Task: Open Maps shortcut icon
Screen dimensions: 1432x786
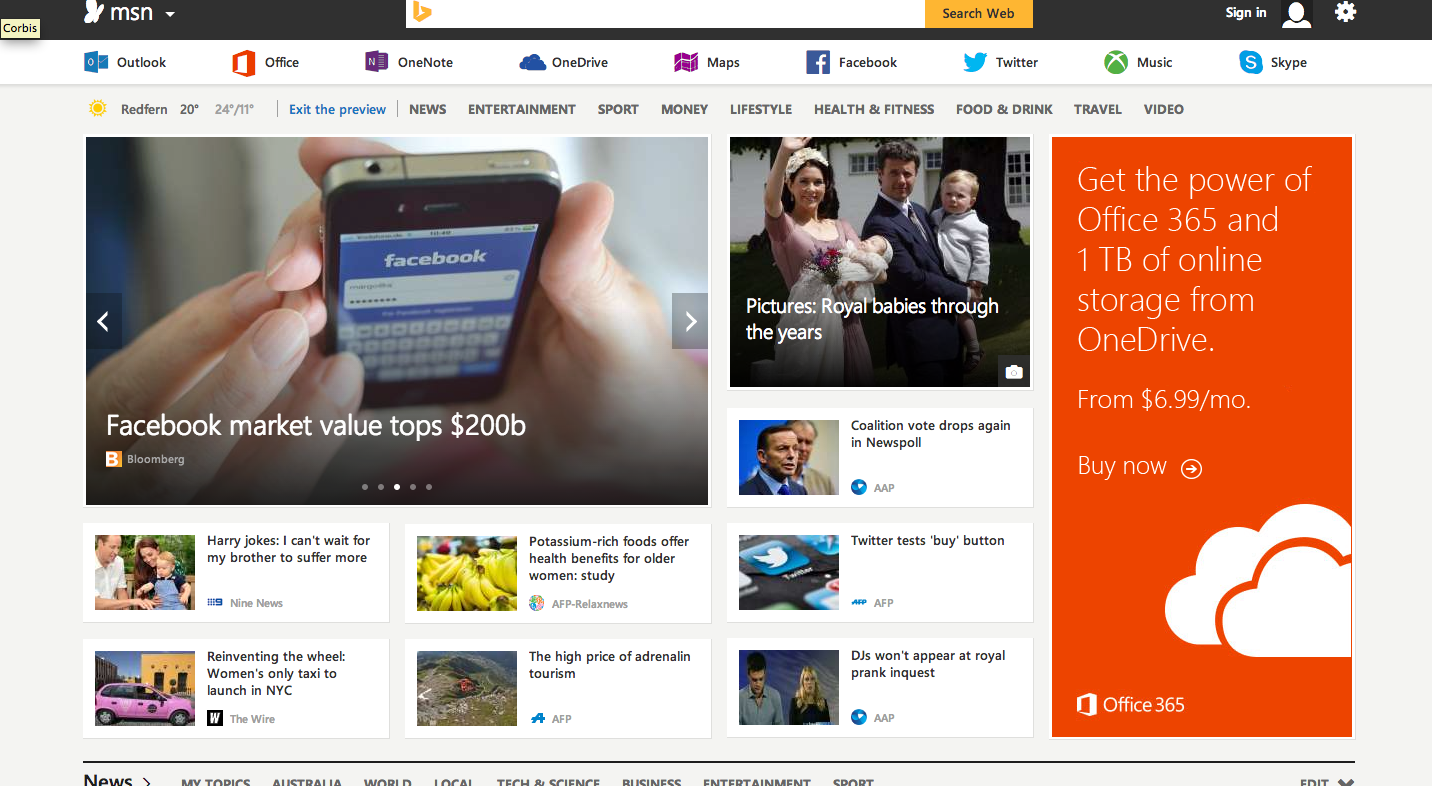Action: 686,62
